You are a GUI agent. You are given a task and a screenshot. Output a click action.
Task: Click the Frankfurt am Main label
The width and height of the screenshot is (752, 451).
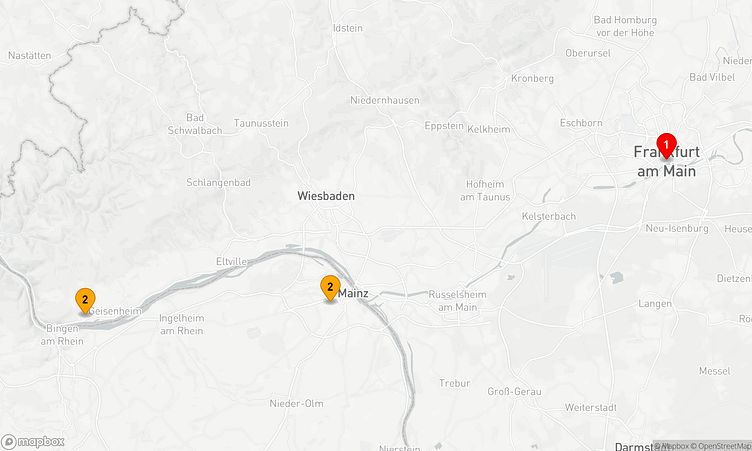point(667,161)
